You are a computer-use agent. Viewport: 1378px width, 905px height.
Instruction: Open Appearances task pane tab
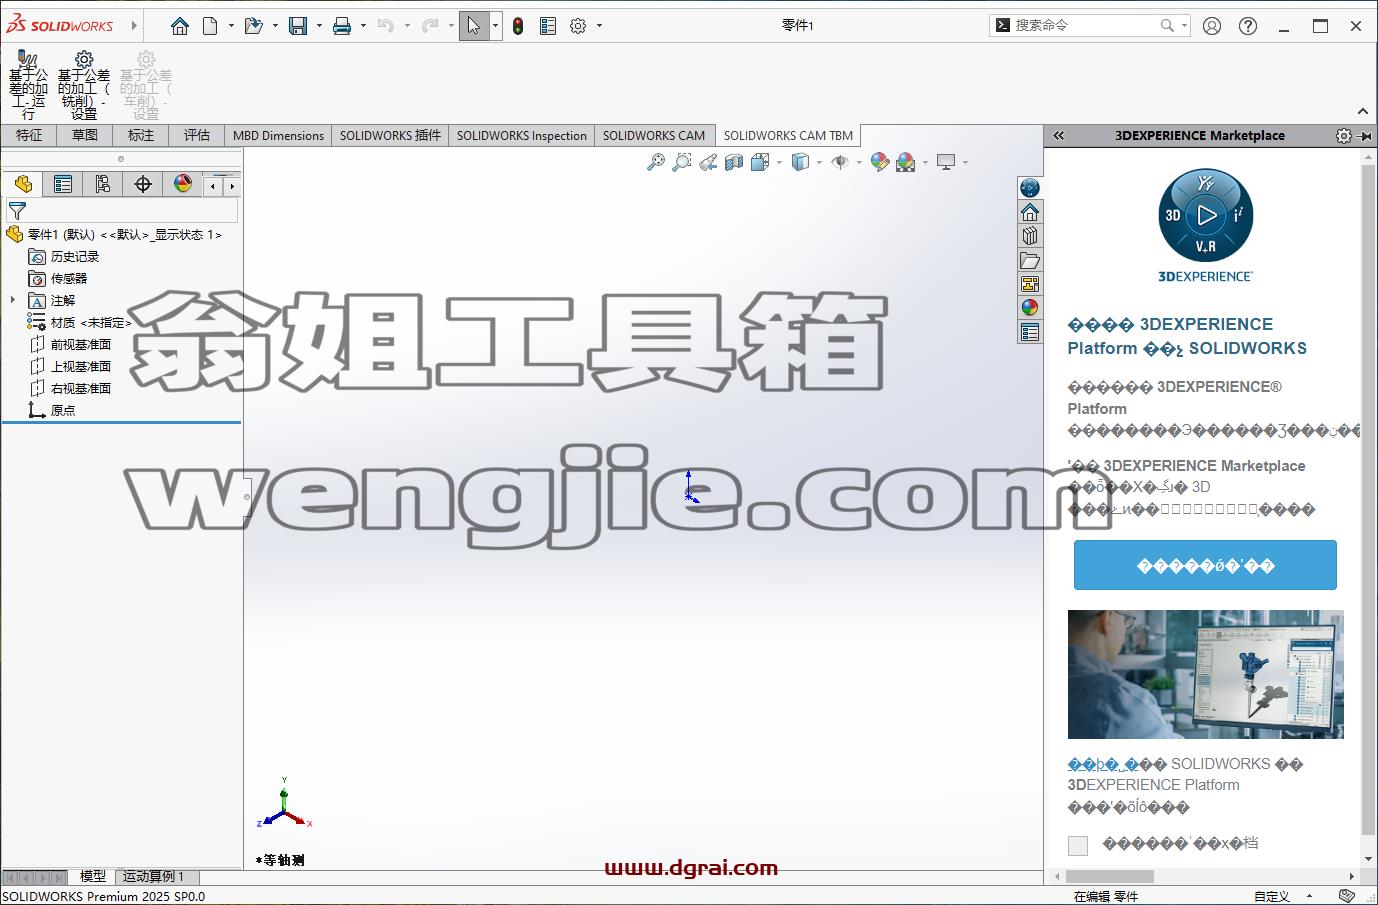pyautogui.click(x=1030, y=308)
